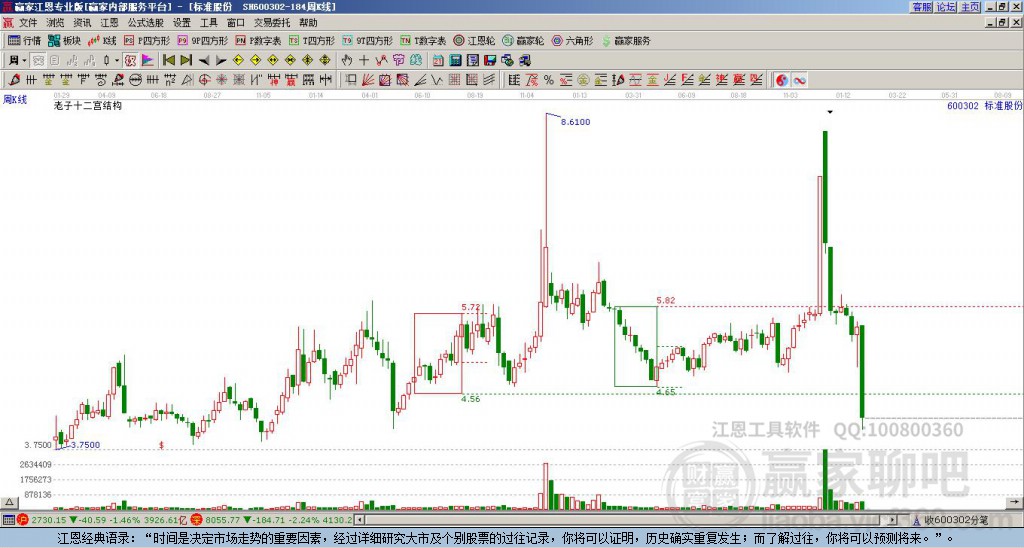Open the 六角形 tool
This screenshot has height=548, width=1024.
click(572, 40)
